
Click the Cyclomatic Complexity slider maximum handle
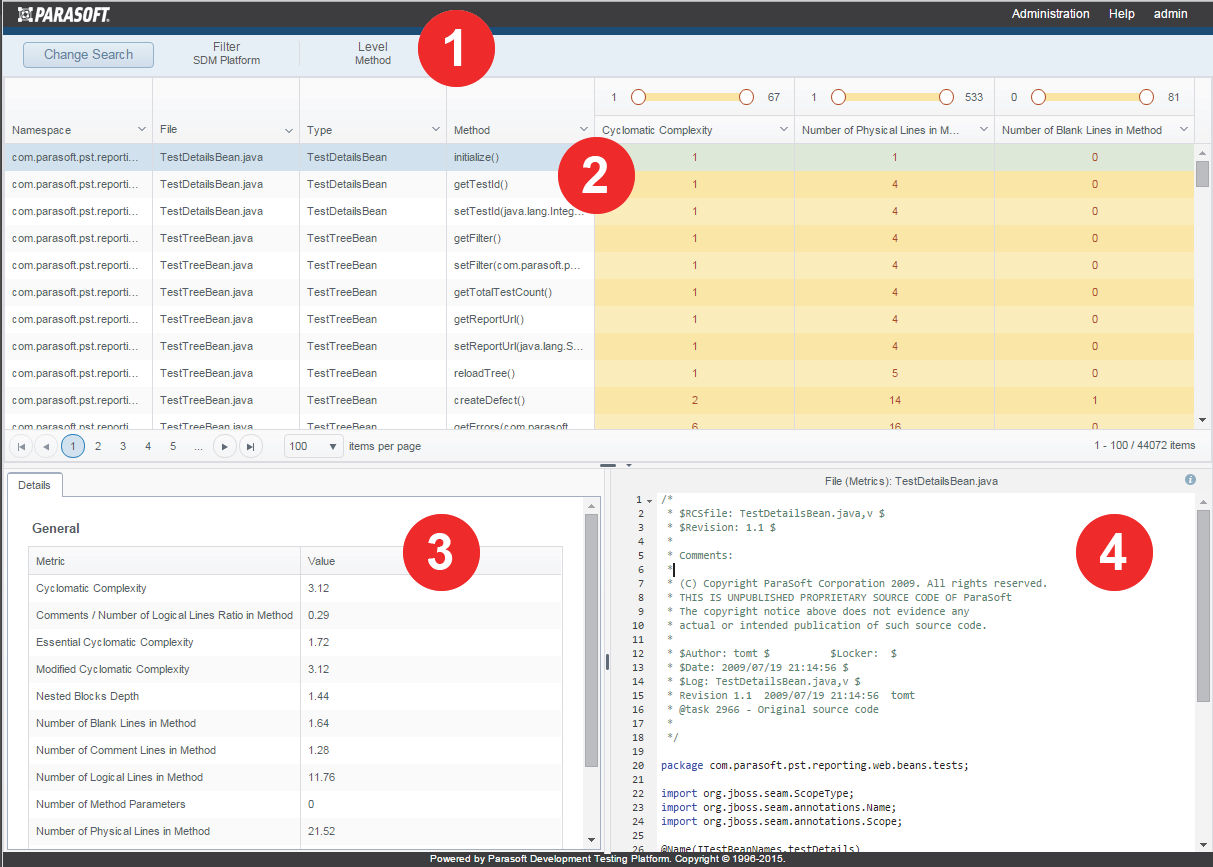746,97
